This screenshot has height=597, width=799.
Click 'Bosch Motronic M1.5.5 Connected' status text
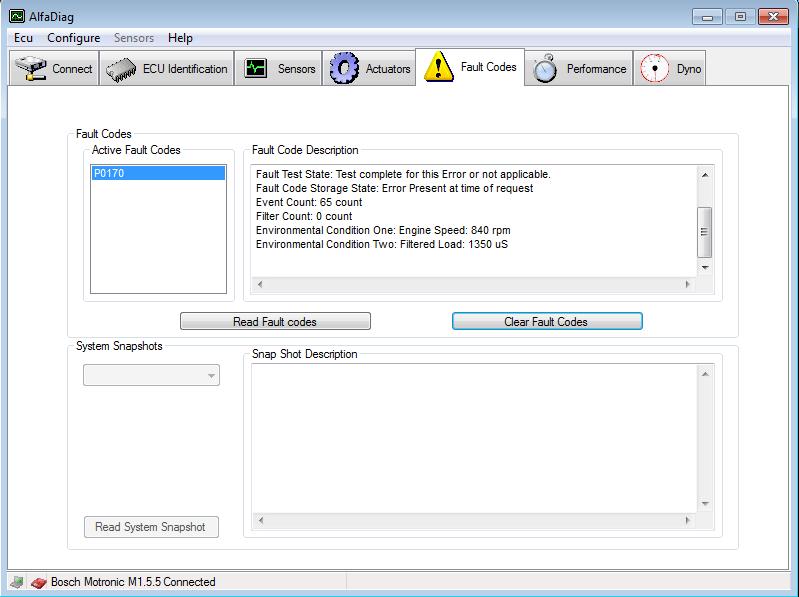133,582
